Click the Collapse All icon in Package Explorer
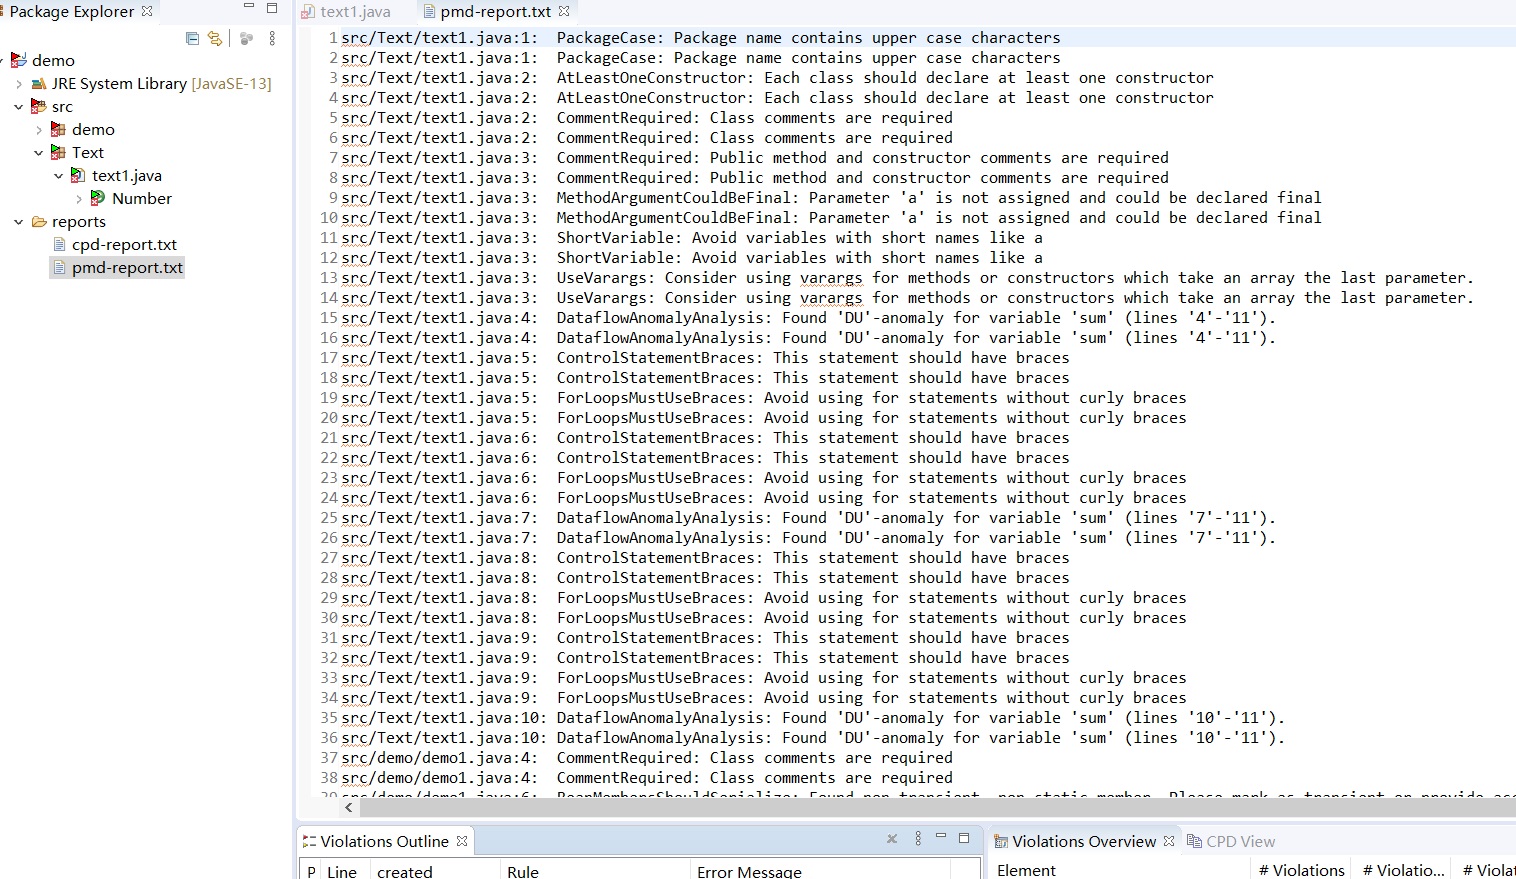 click(x=192, y=38)
